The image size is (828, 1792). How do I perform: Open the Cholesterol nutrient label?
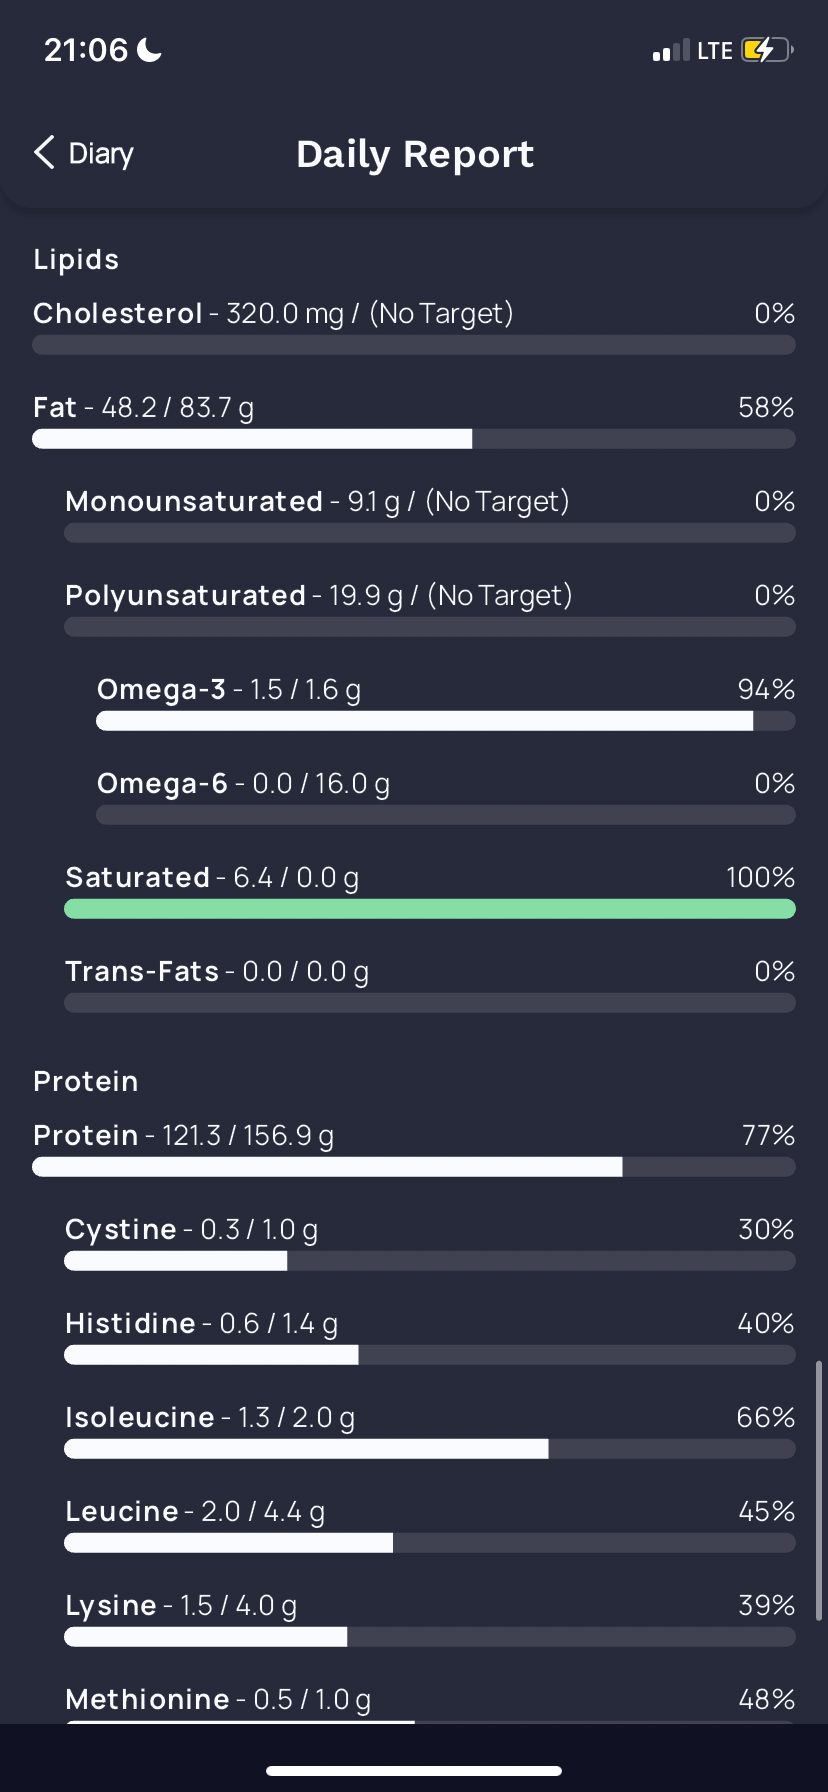coord(118,314)
